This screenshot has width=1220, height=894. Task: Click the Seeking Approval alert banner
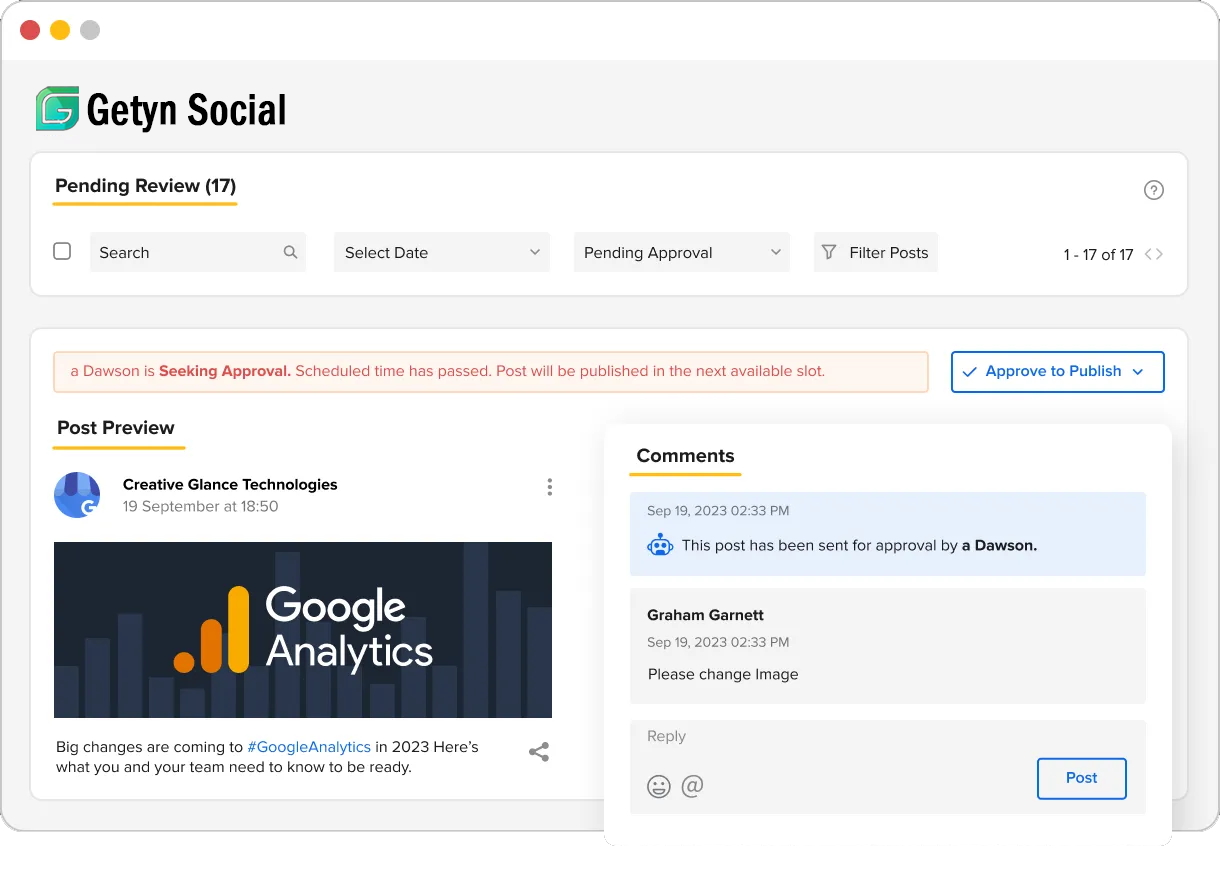pos(491,371)
